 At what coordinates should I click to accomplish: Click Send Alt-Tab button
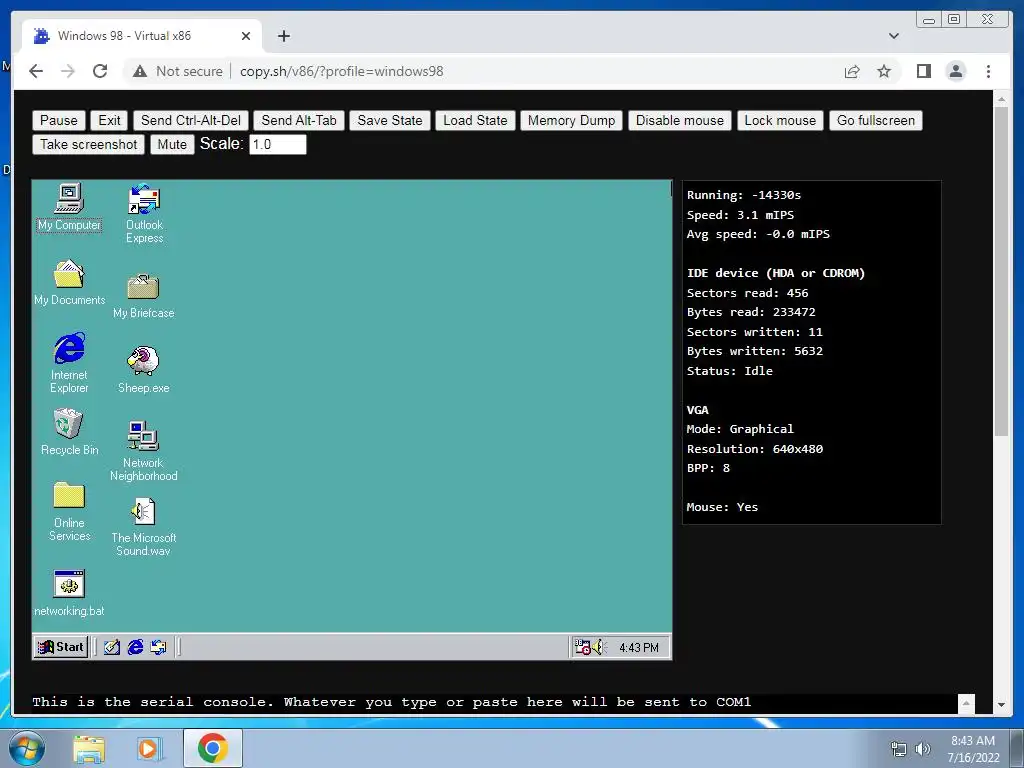click(298, 120)
